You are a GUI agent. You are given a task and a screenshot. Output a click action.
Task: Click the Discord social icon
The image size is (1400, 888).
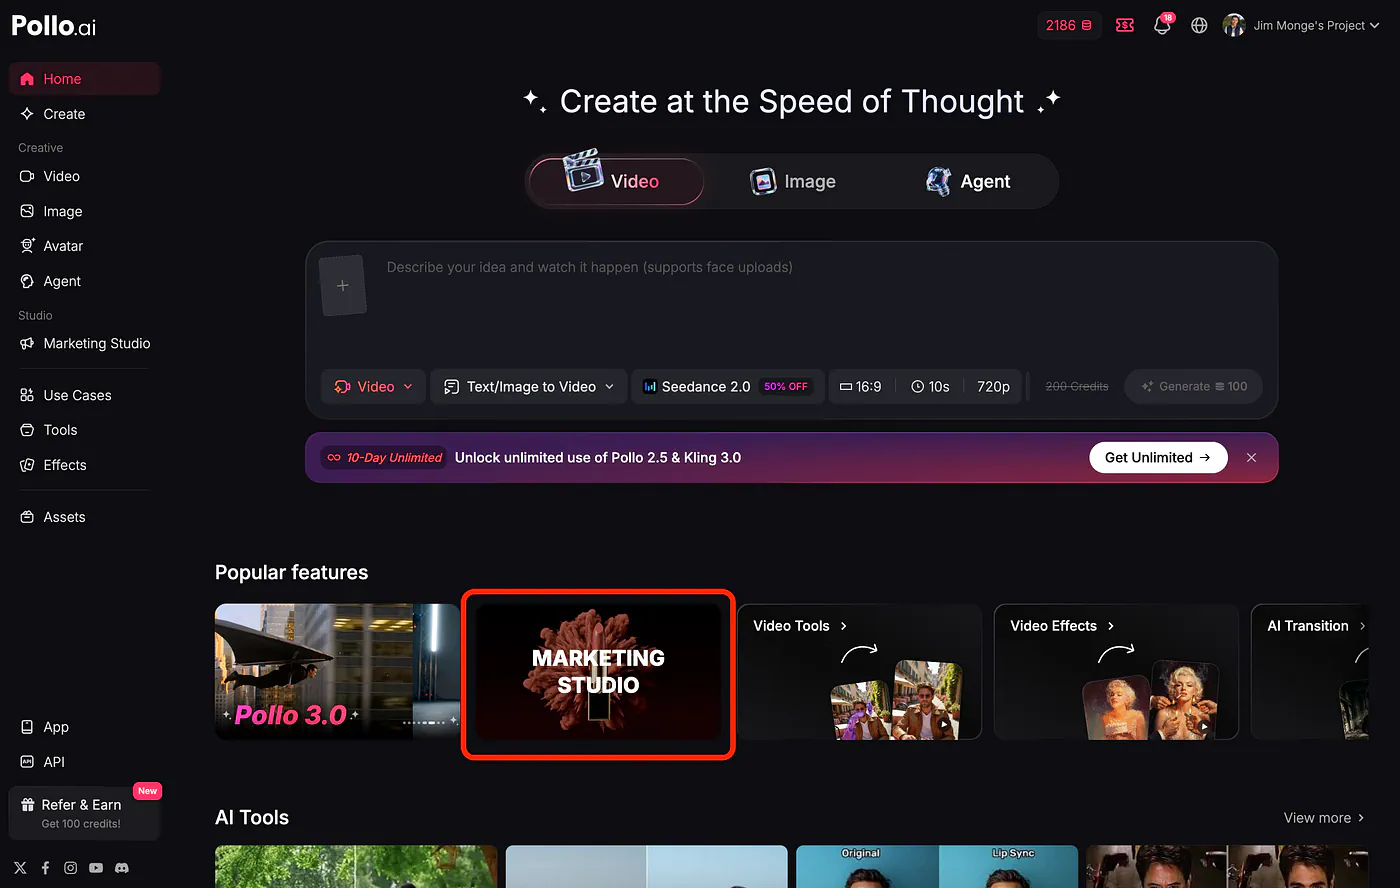121,868
